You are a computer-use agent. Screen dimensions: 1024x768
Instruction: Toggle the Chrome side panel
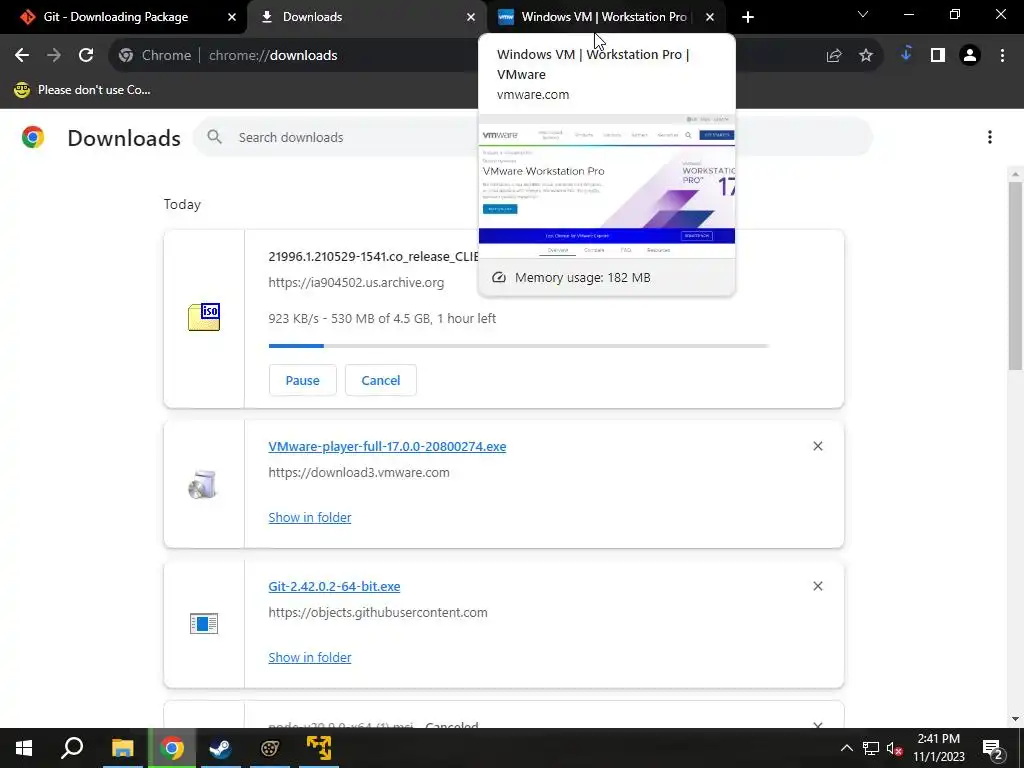point(938,56)
